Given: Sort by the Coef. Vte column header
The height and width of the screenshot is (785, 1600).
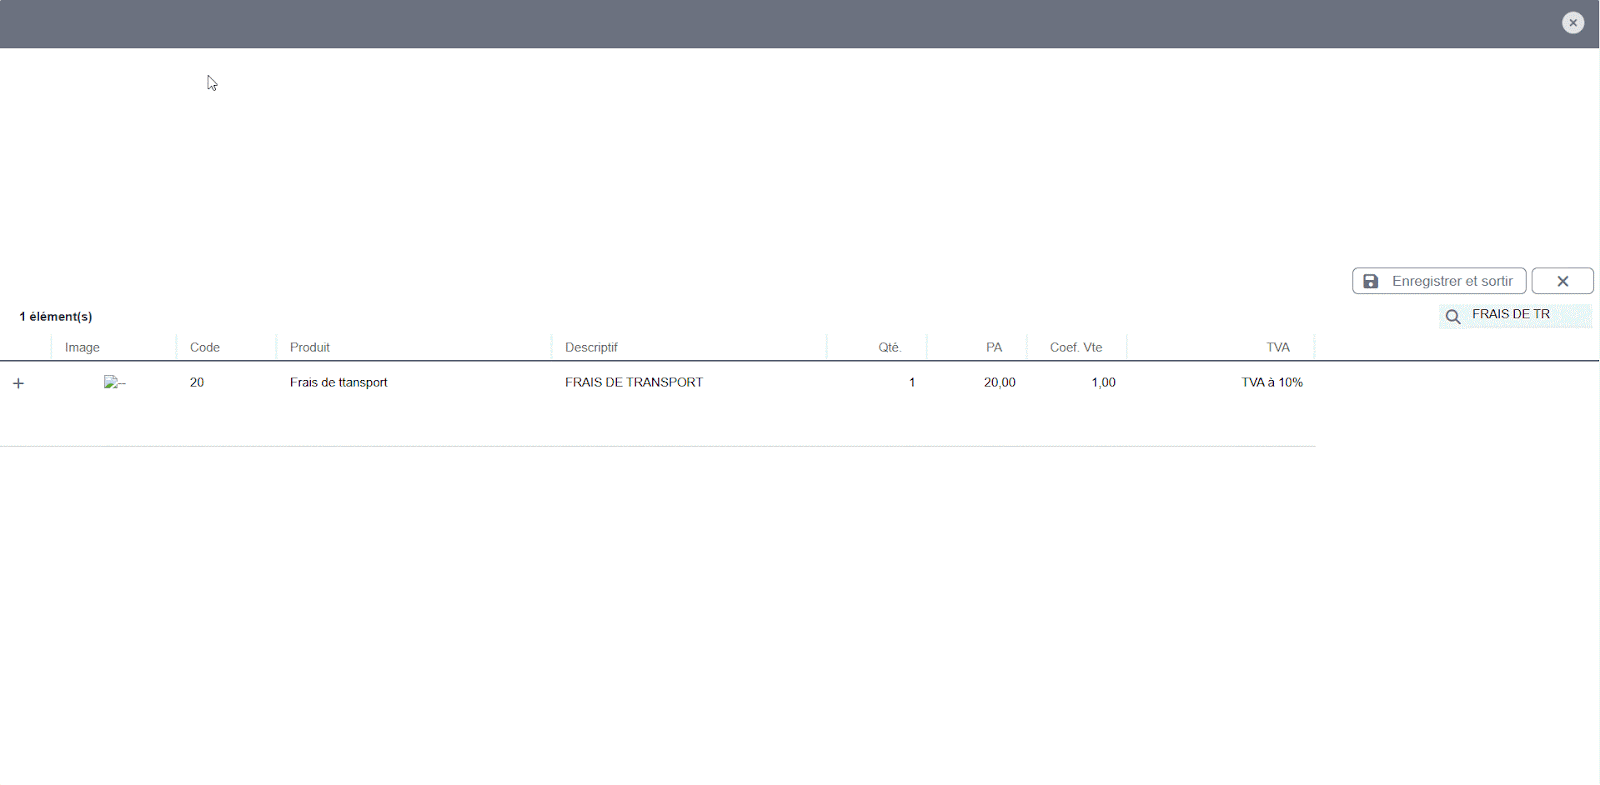Looking at the screenshot, I should tap(1076, 347).
